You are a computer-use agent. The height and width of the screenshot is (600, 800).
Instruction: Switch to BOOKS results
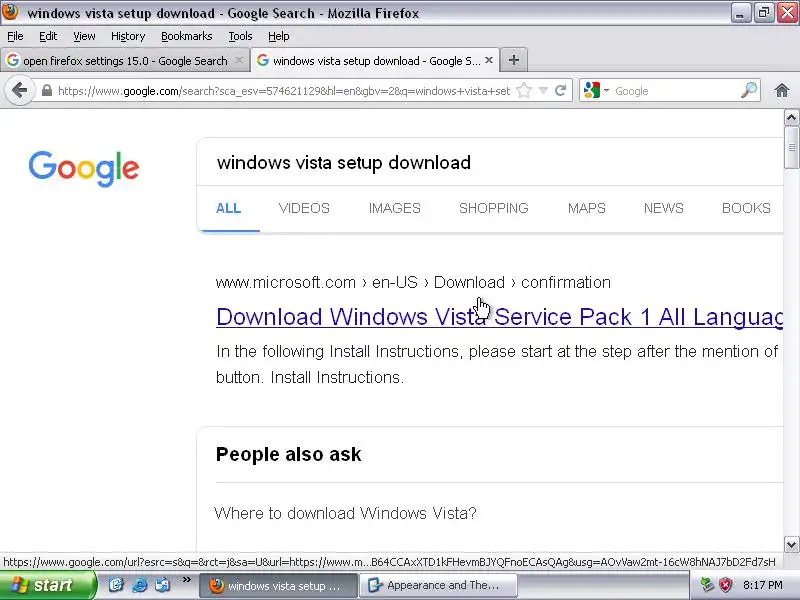(x=746, y=208)
